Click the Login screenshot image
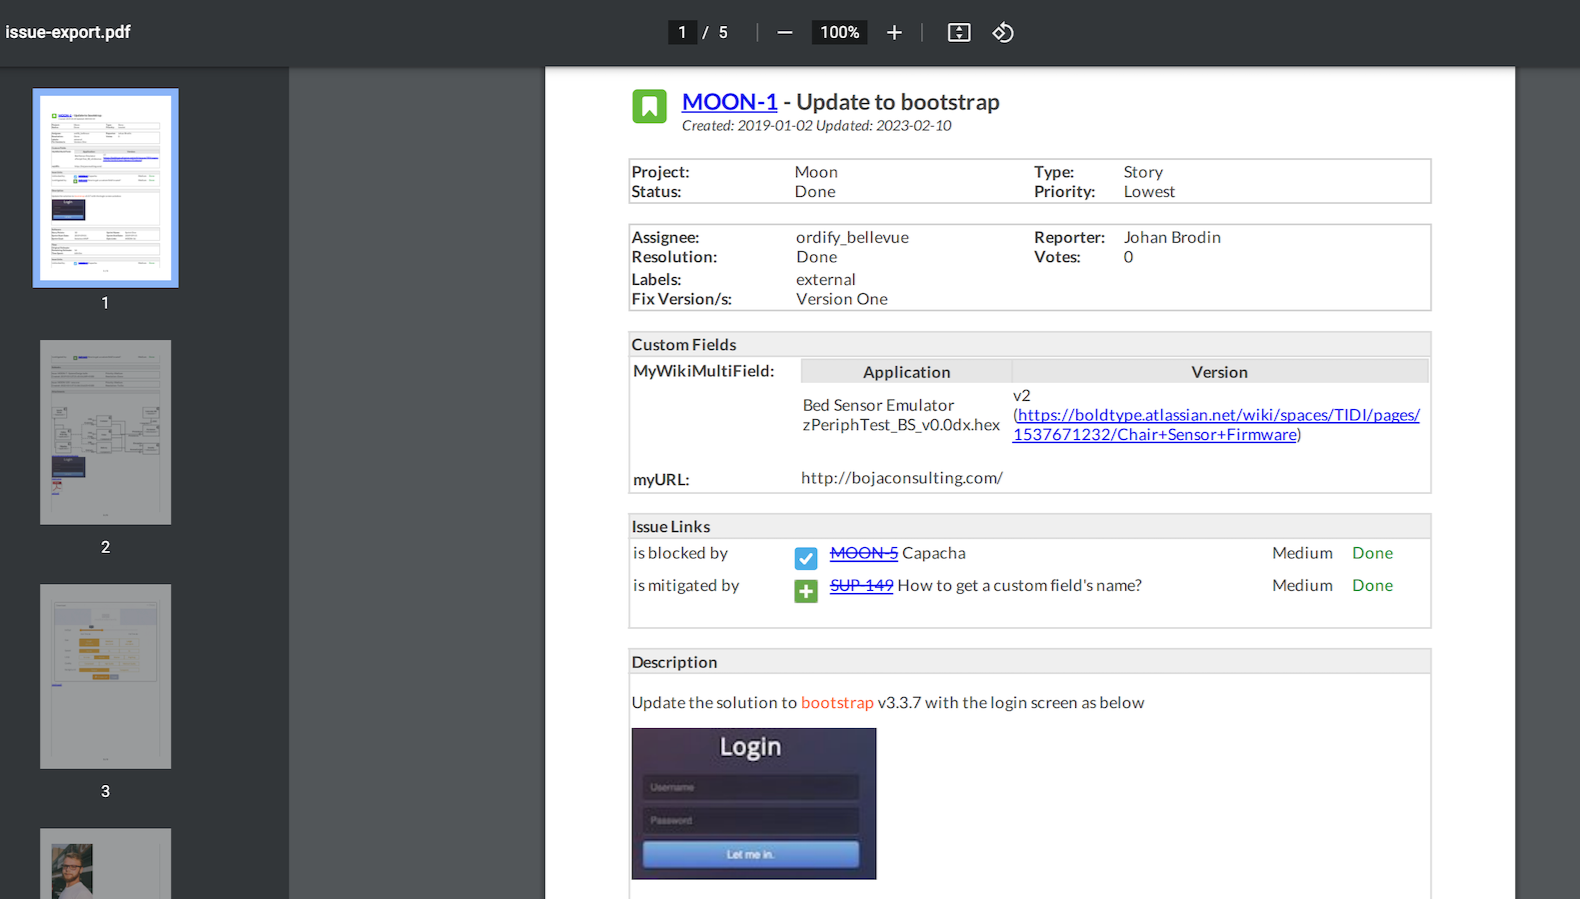Image resolution: width=1580 pixels, height=899 pixels. 754,804
